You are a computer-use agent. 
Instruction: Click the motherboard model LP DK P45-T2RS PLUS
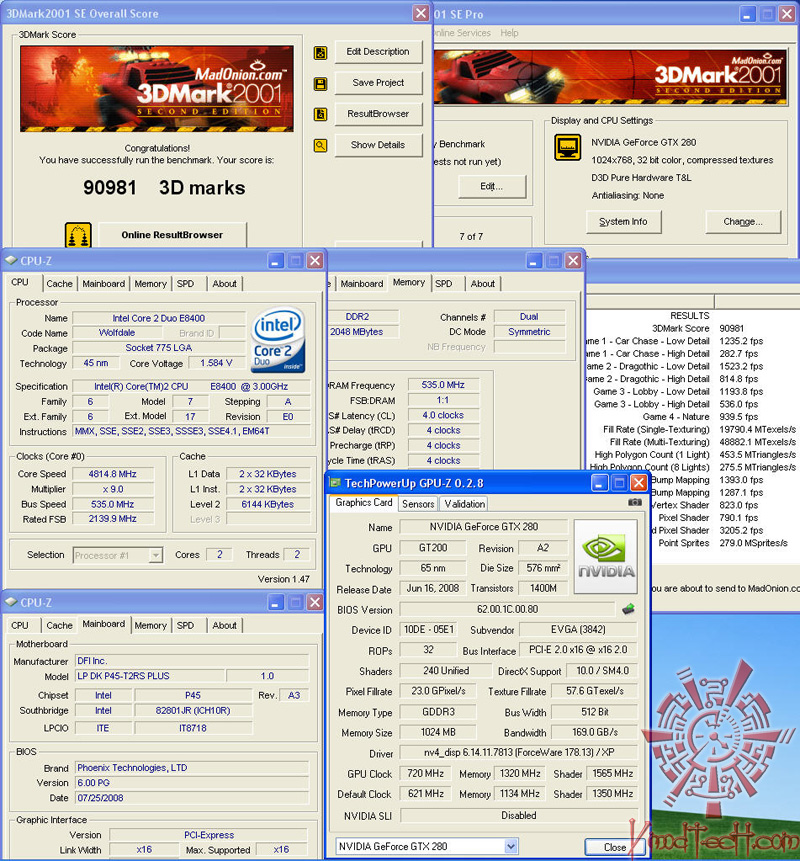click(149, 676)
